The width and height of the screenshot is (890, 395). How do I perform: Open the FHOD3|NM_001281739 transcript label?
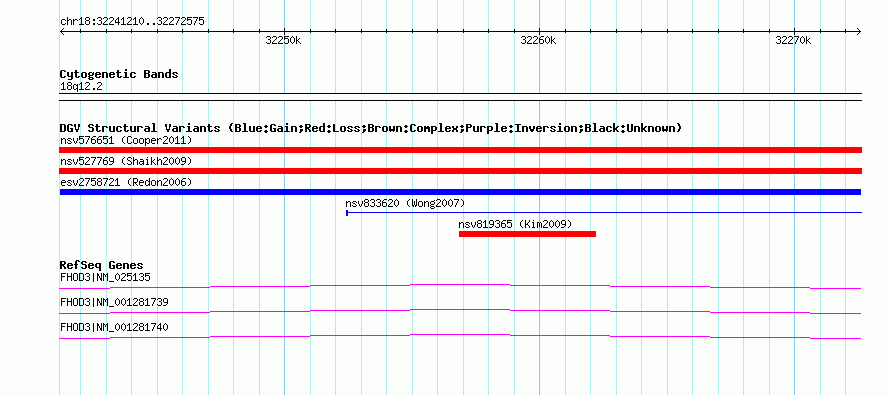click(x=114, y=302)
